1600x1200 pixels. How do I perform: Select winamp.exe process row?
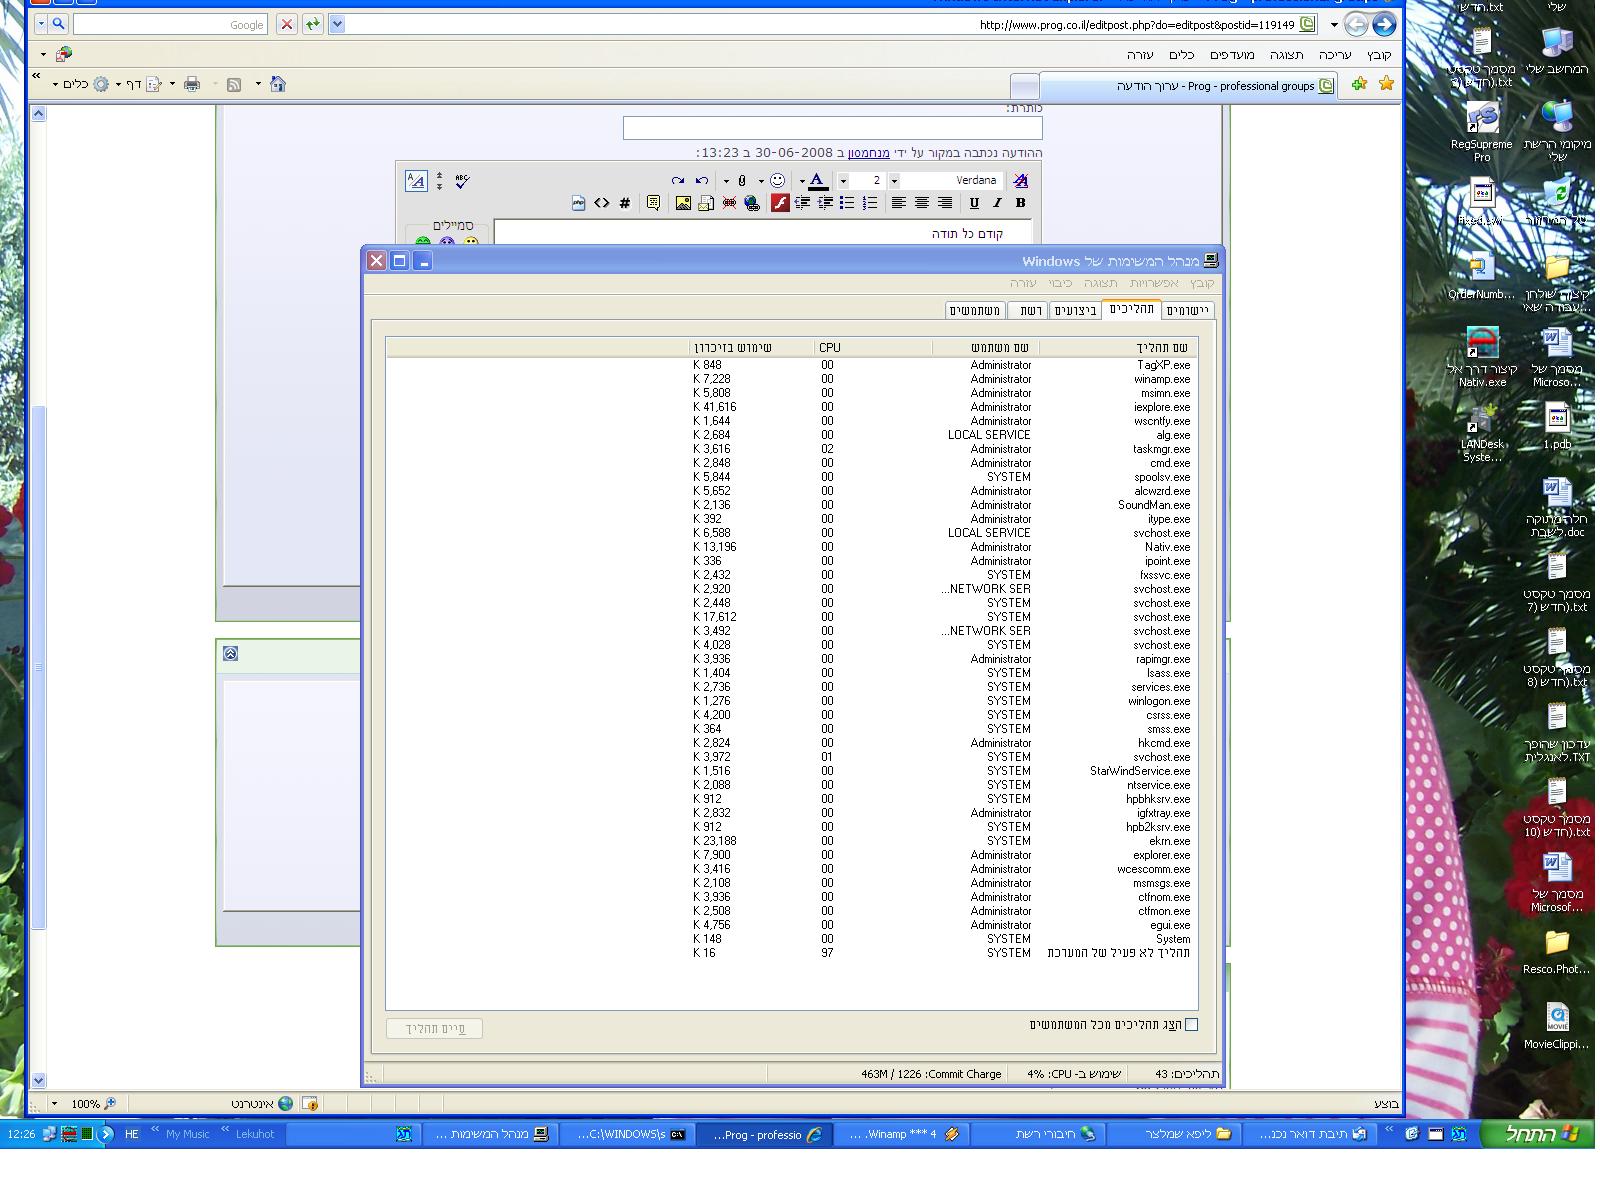click(x=791, y=379)
